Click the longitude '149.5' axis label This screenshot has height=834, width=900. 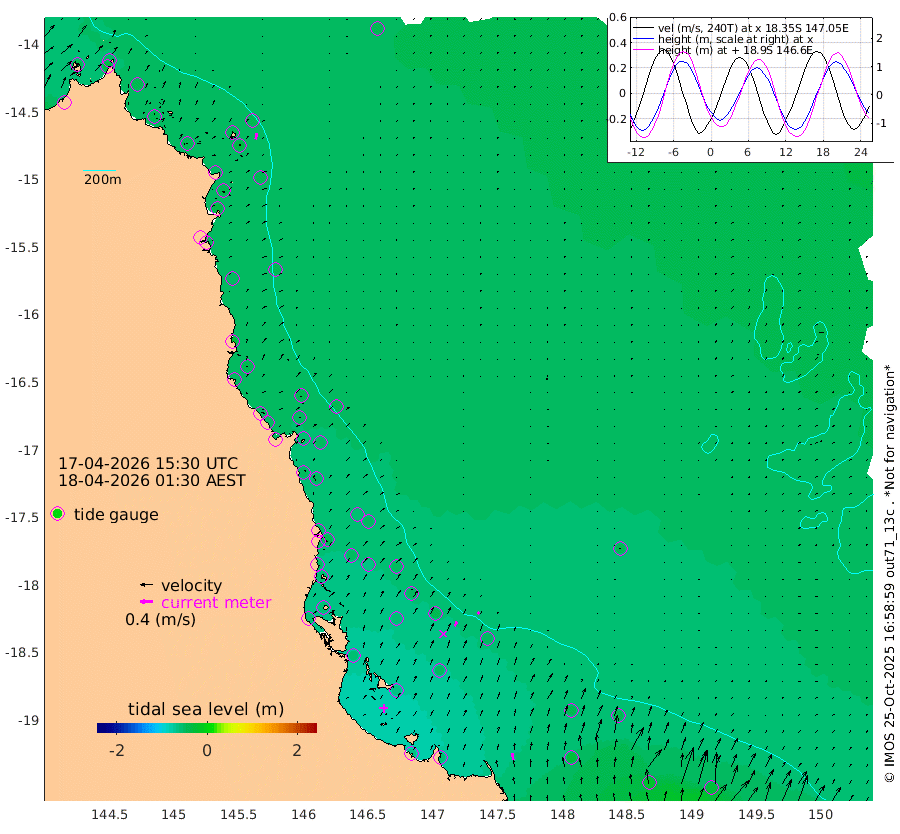(x=757, y=814)
